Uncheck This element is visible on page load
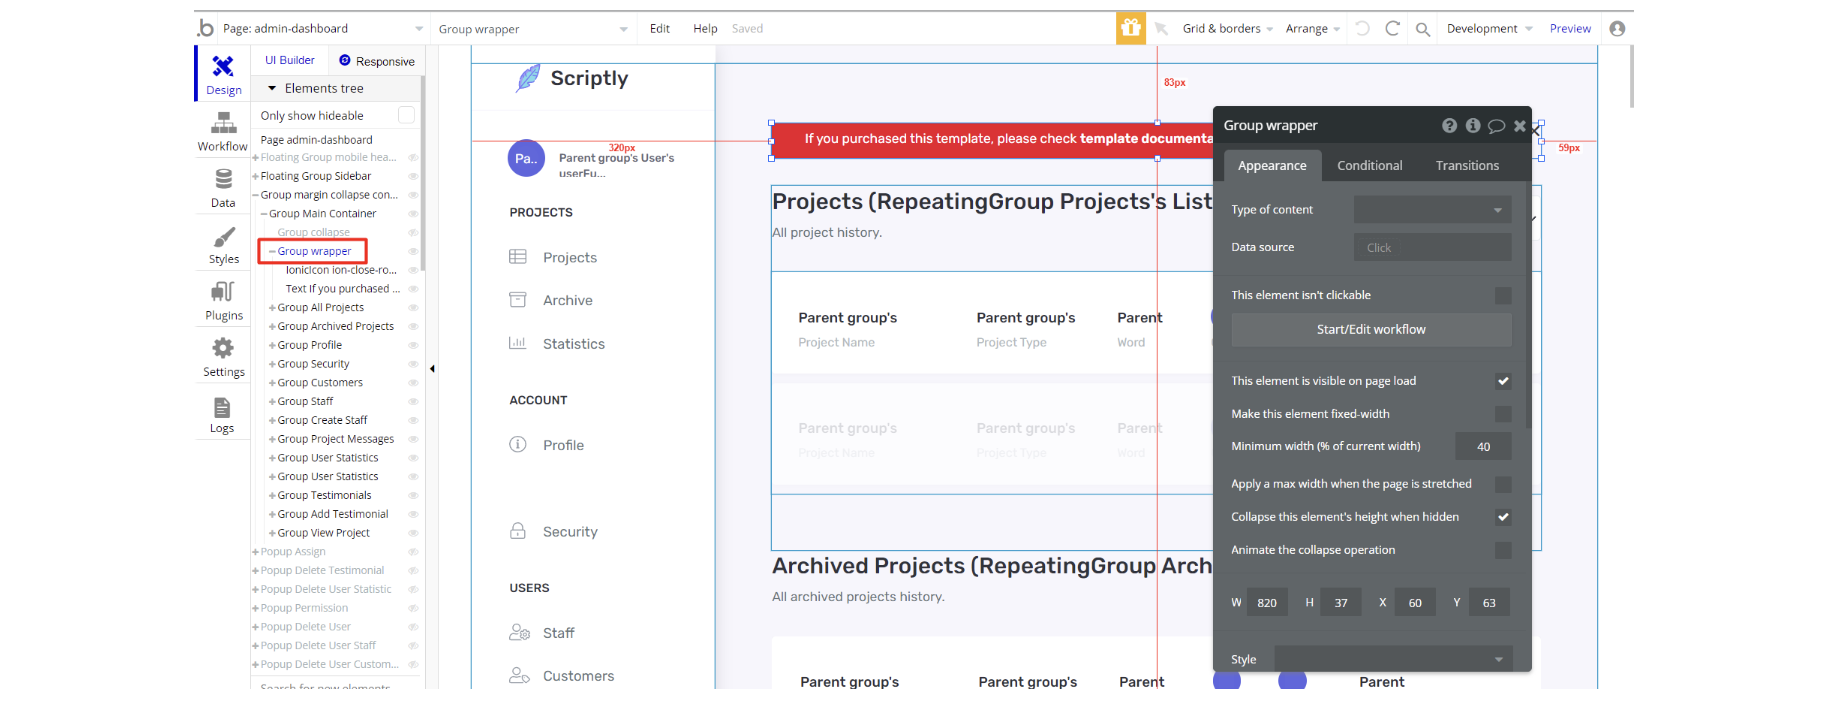 pyautogui.click(x=1502, y=381)
